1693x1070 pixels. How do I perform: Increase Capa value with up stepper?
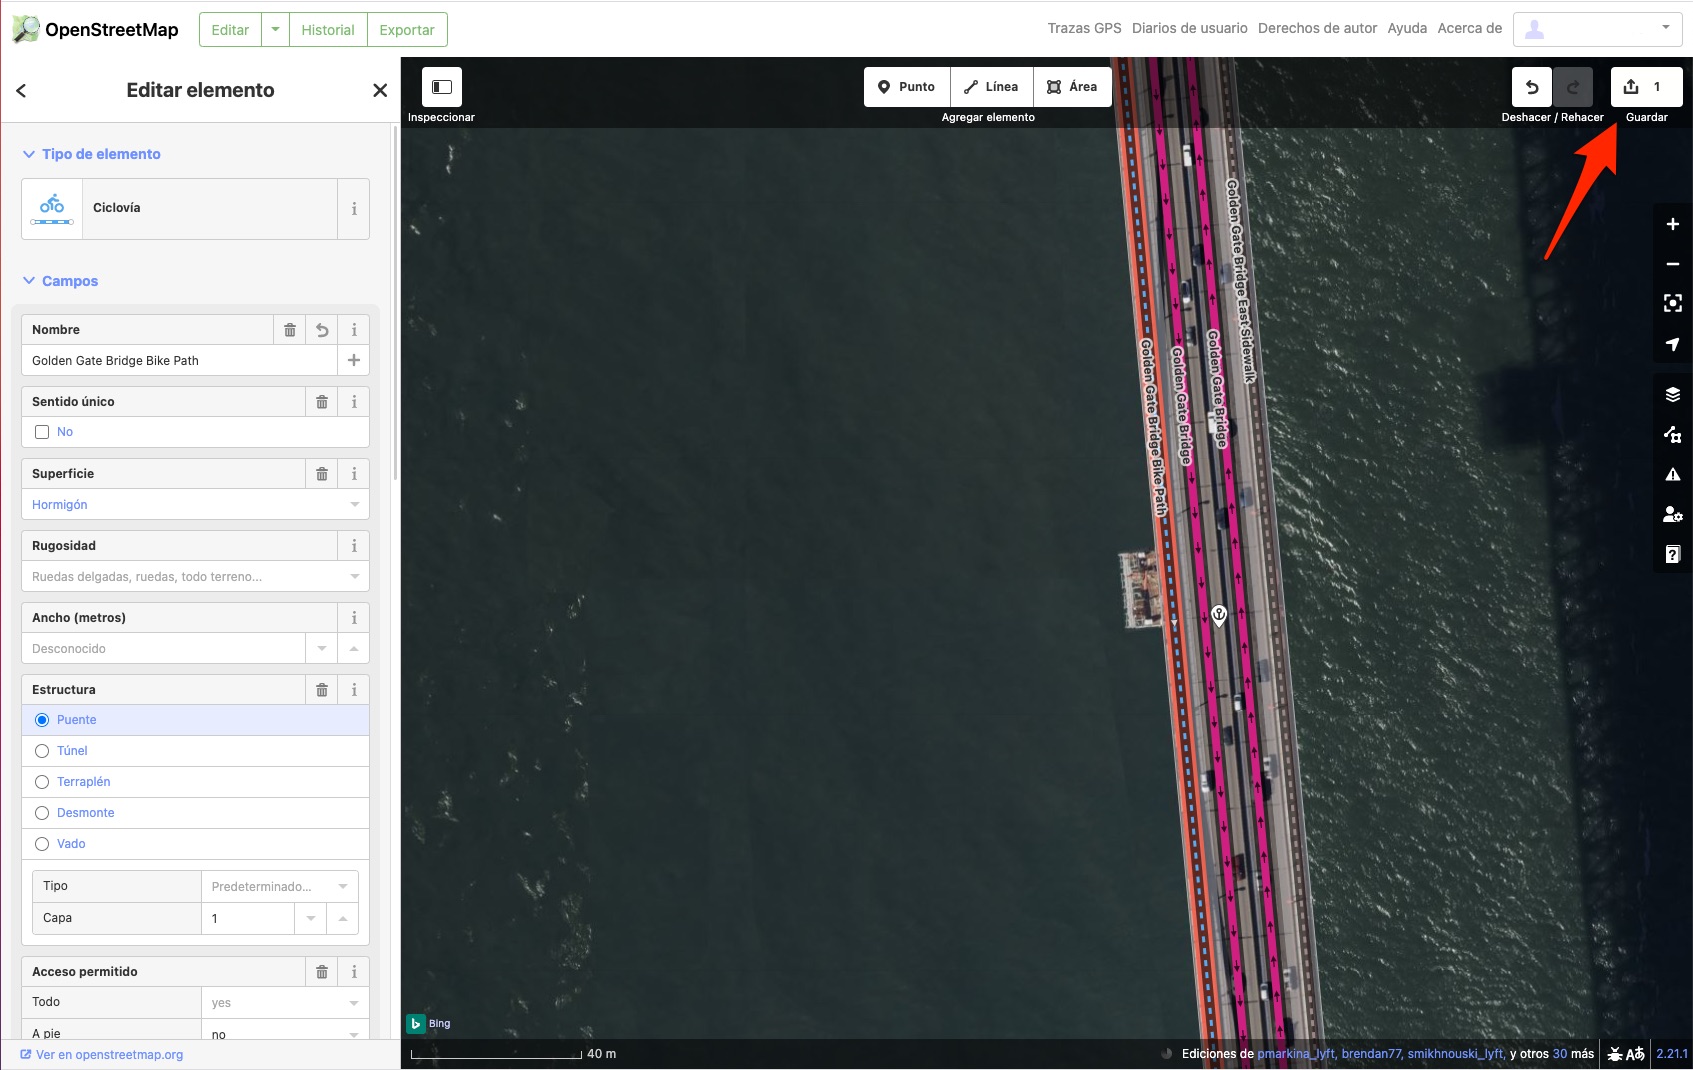coord(342,918)
